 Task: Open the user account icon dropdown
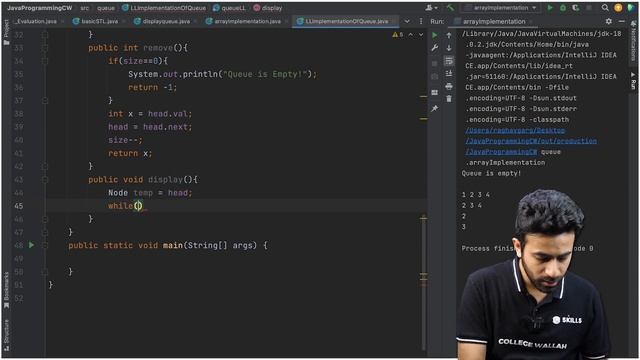click(x=431, y=8)
